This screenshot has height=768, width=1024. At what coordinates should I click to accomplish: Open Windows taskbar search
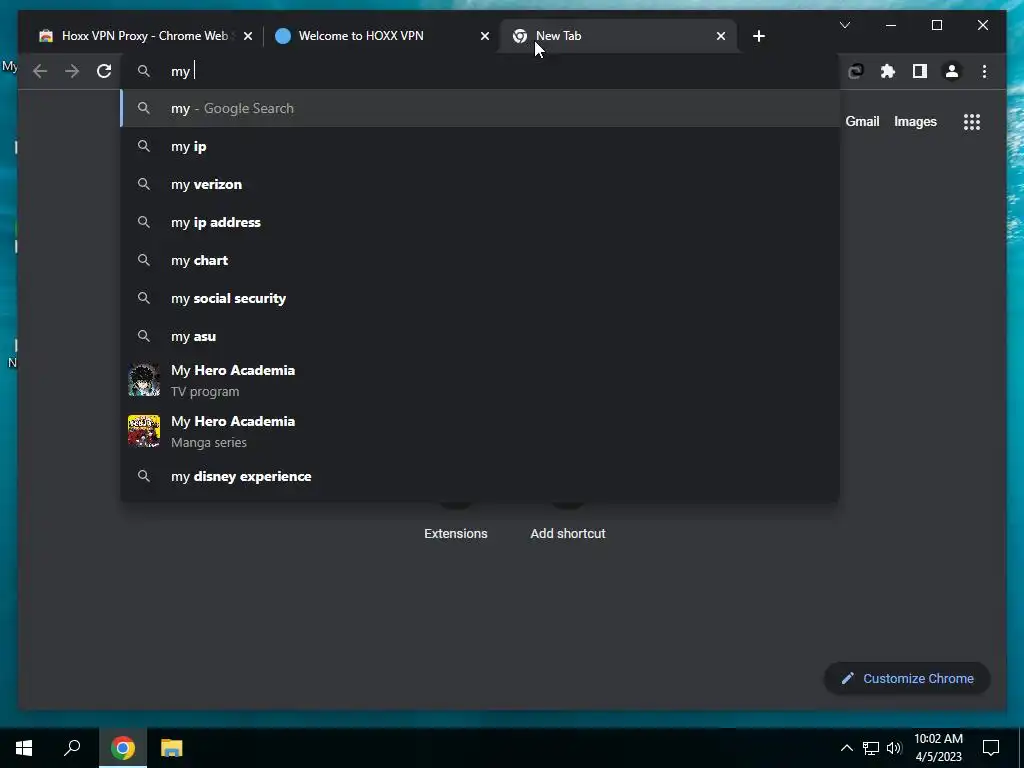[72, 748]
